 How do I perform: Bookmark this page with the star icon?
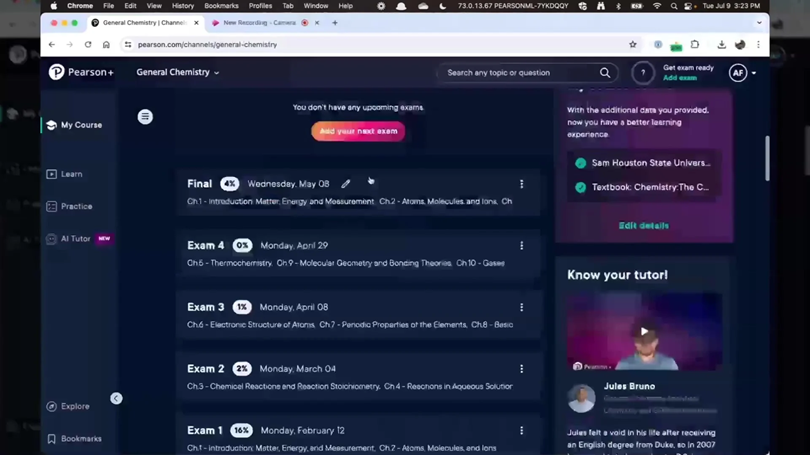(632, 45)
